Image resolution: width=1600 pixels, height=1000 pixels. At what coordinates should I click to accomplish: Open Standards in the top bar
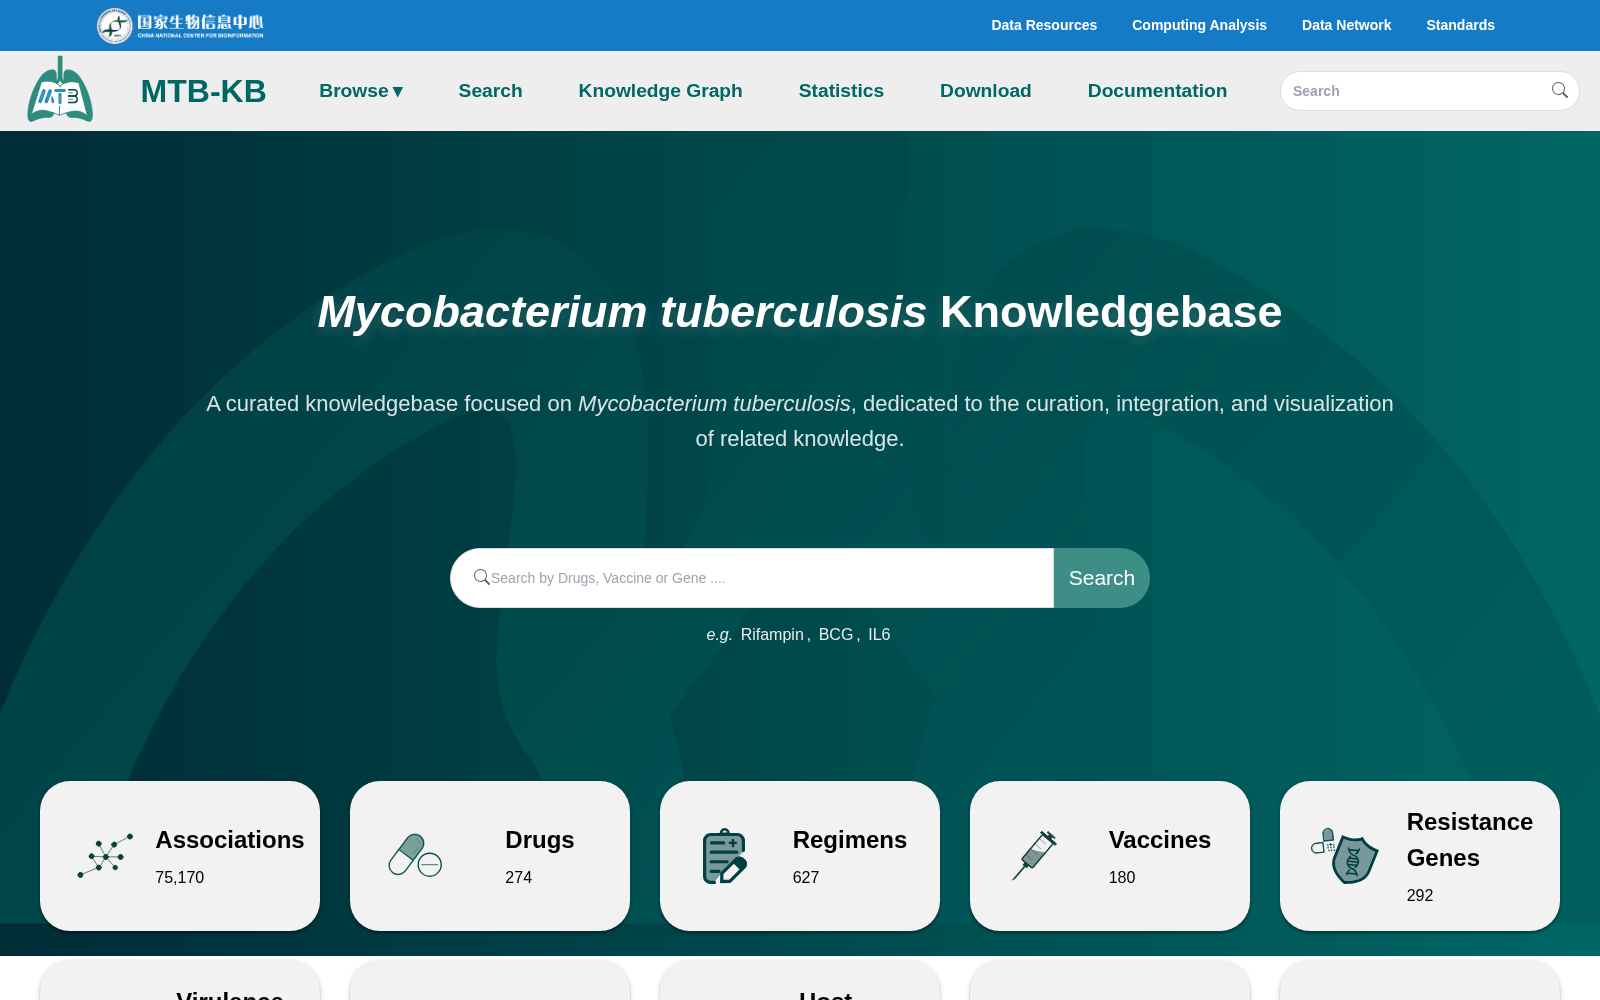tap(1460, 25)
